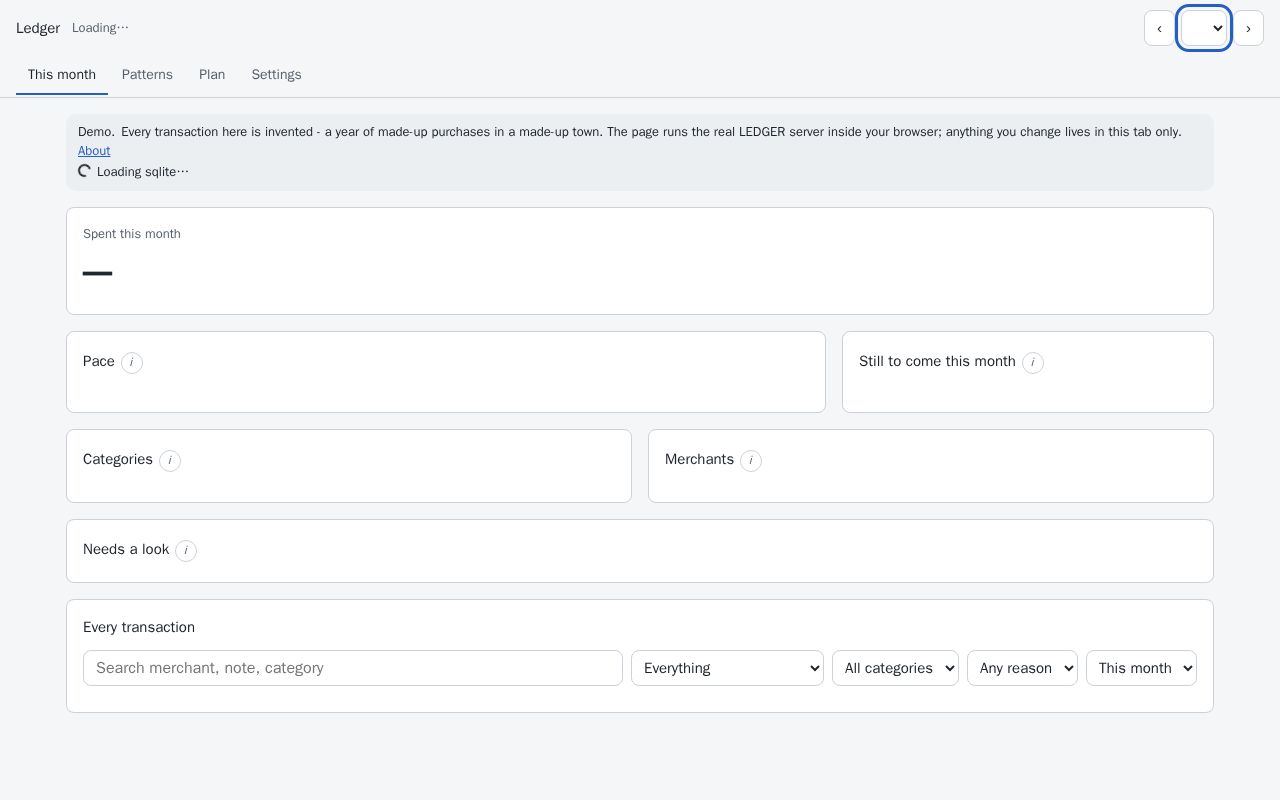1280x800 pixels.
Task: Switch to the Patterns tab
Action: coord(147,75)
